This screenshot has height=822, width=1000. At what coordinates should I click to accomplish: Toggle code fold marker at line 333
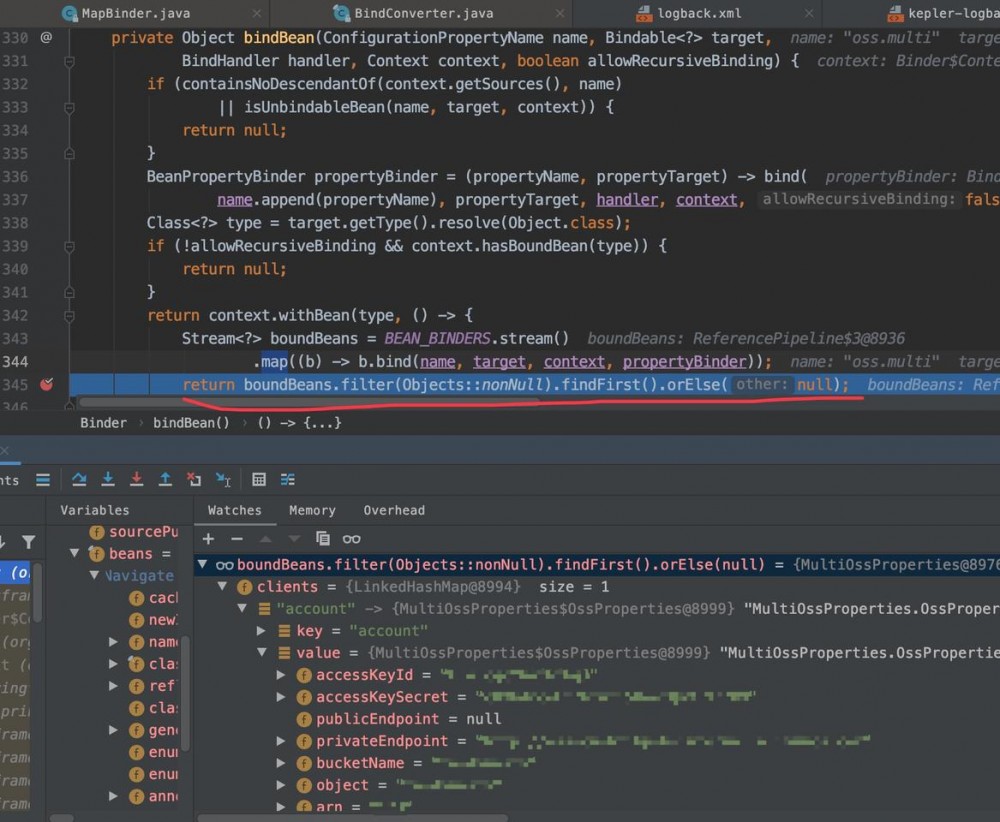(70, 108)
